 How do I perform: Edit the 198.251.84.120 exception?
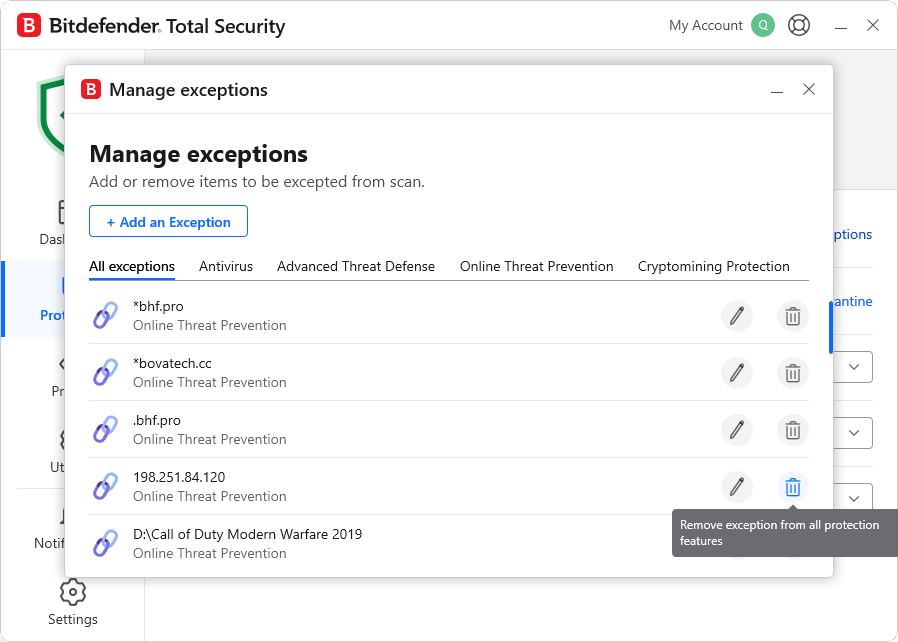(736, 487)
